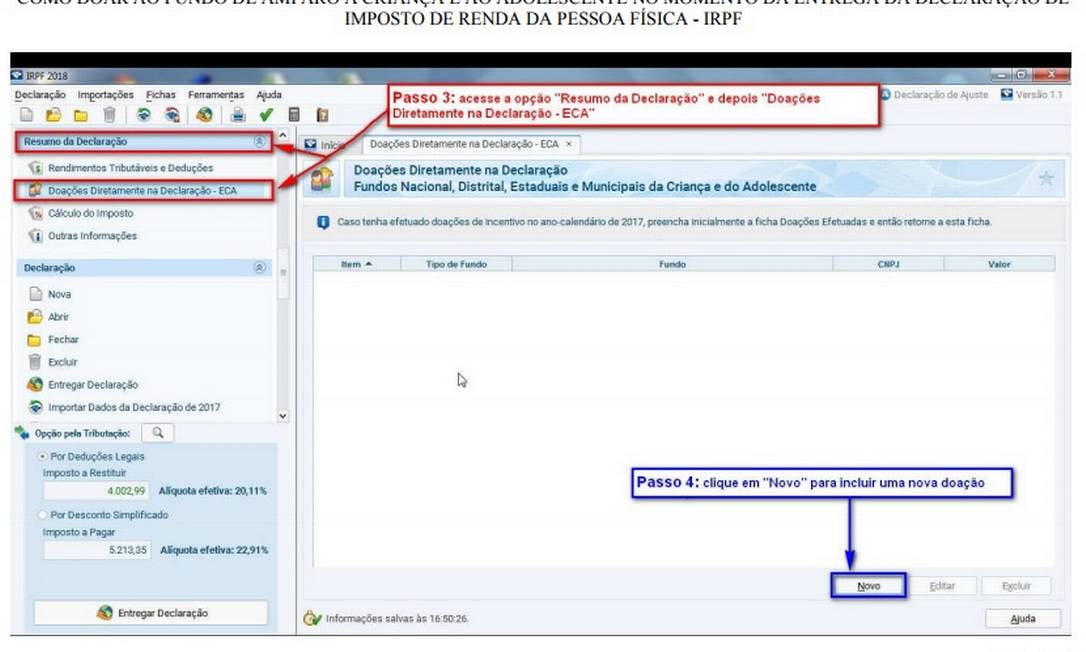Click the sidebar scrollbar down arrow
This screenshot has width=1086, height=652.
[282, 416]
